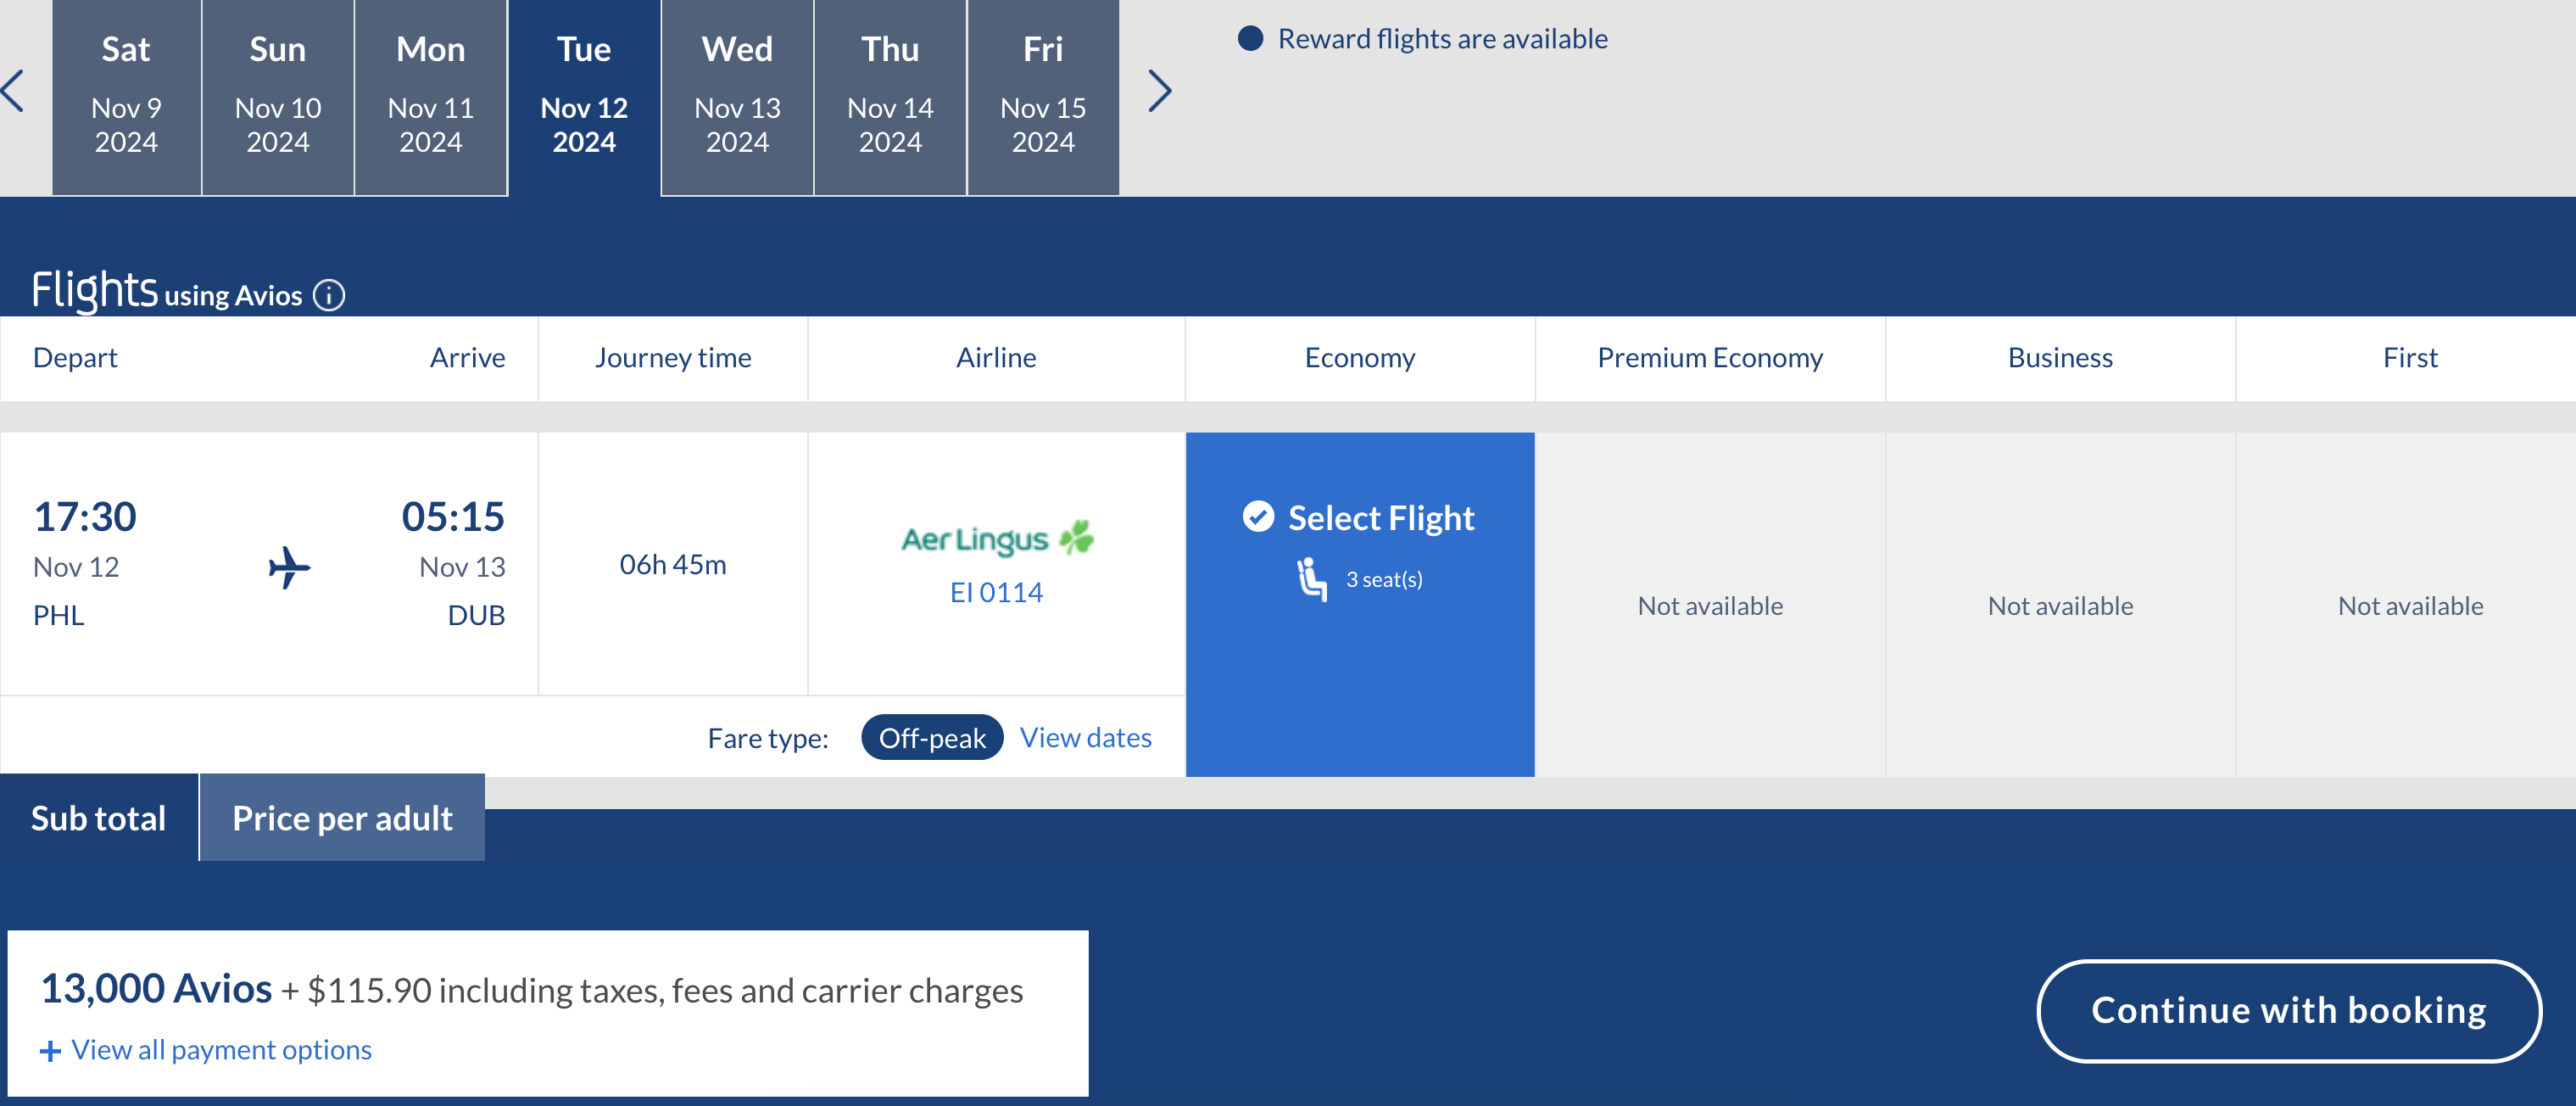This screenshot has width=2576, height=1106.
Task: Click the right chevron for later dates
Action: 1160,90
